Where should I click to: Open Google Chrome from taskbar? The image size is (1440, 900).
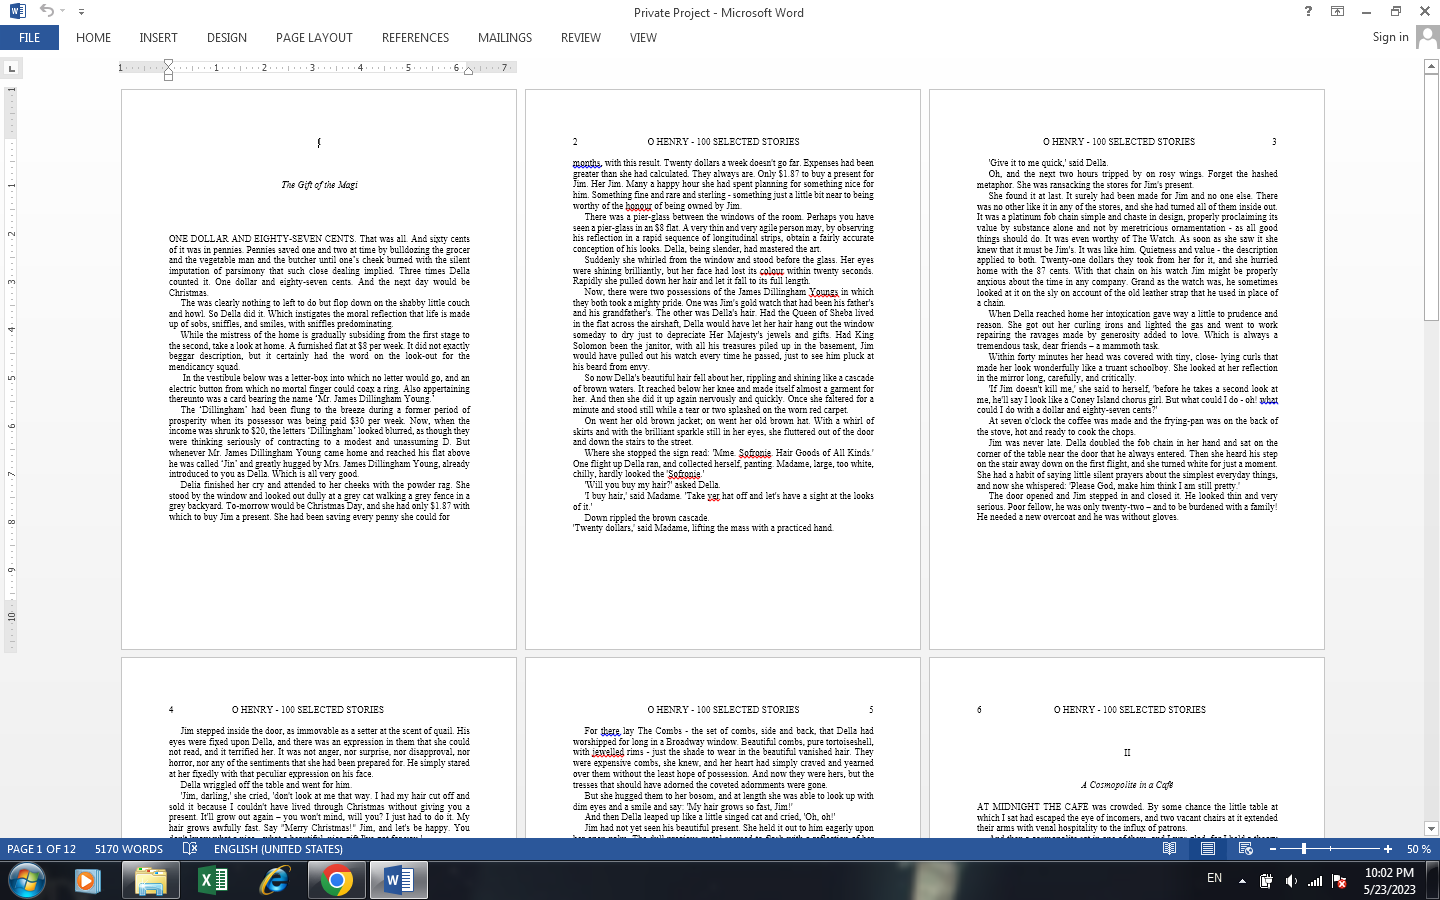[x=337, y=881]
